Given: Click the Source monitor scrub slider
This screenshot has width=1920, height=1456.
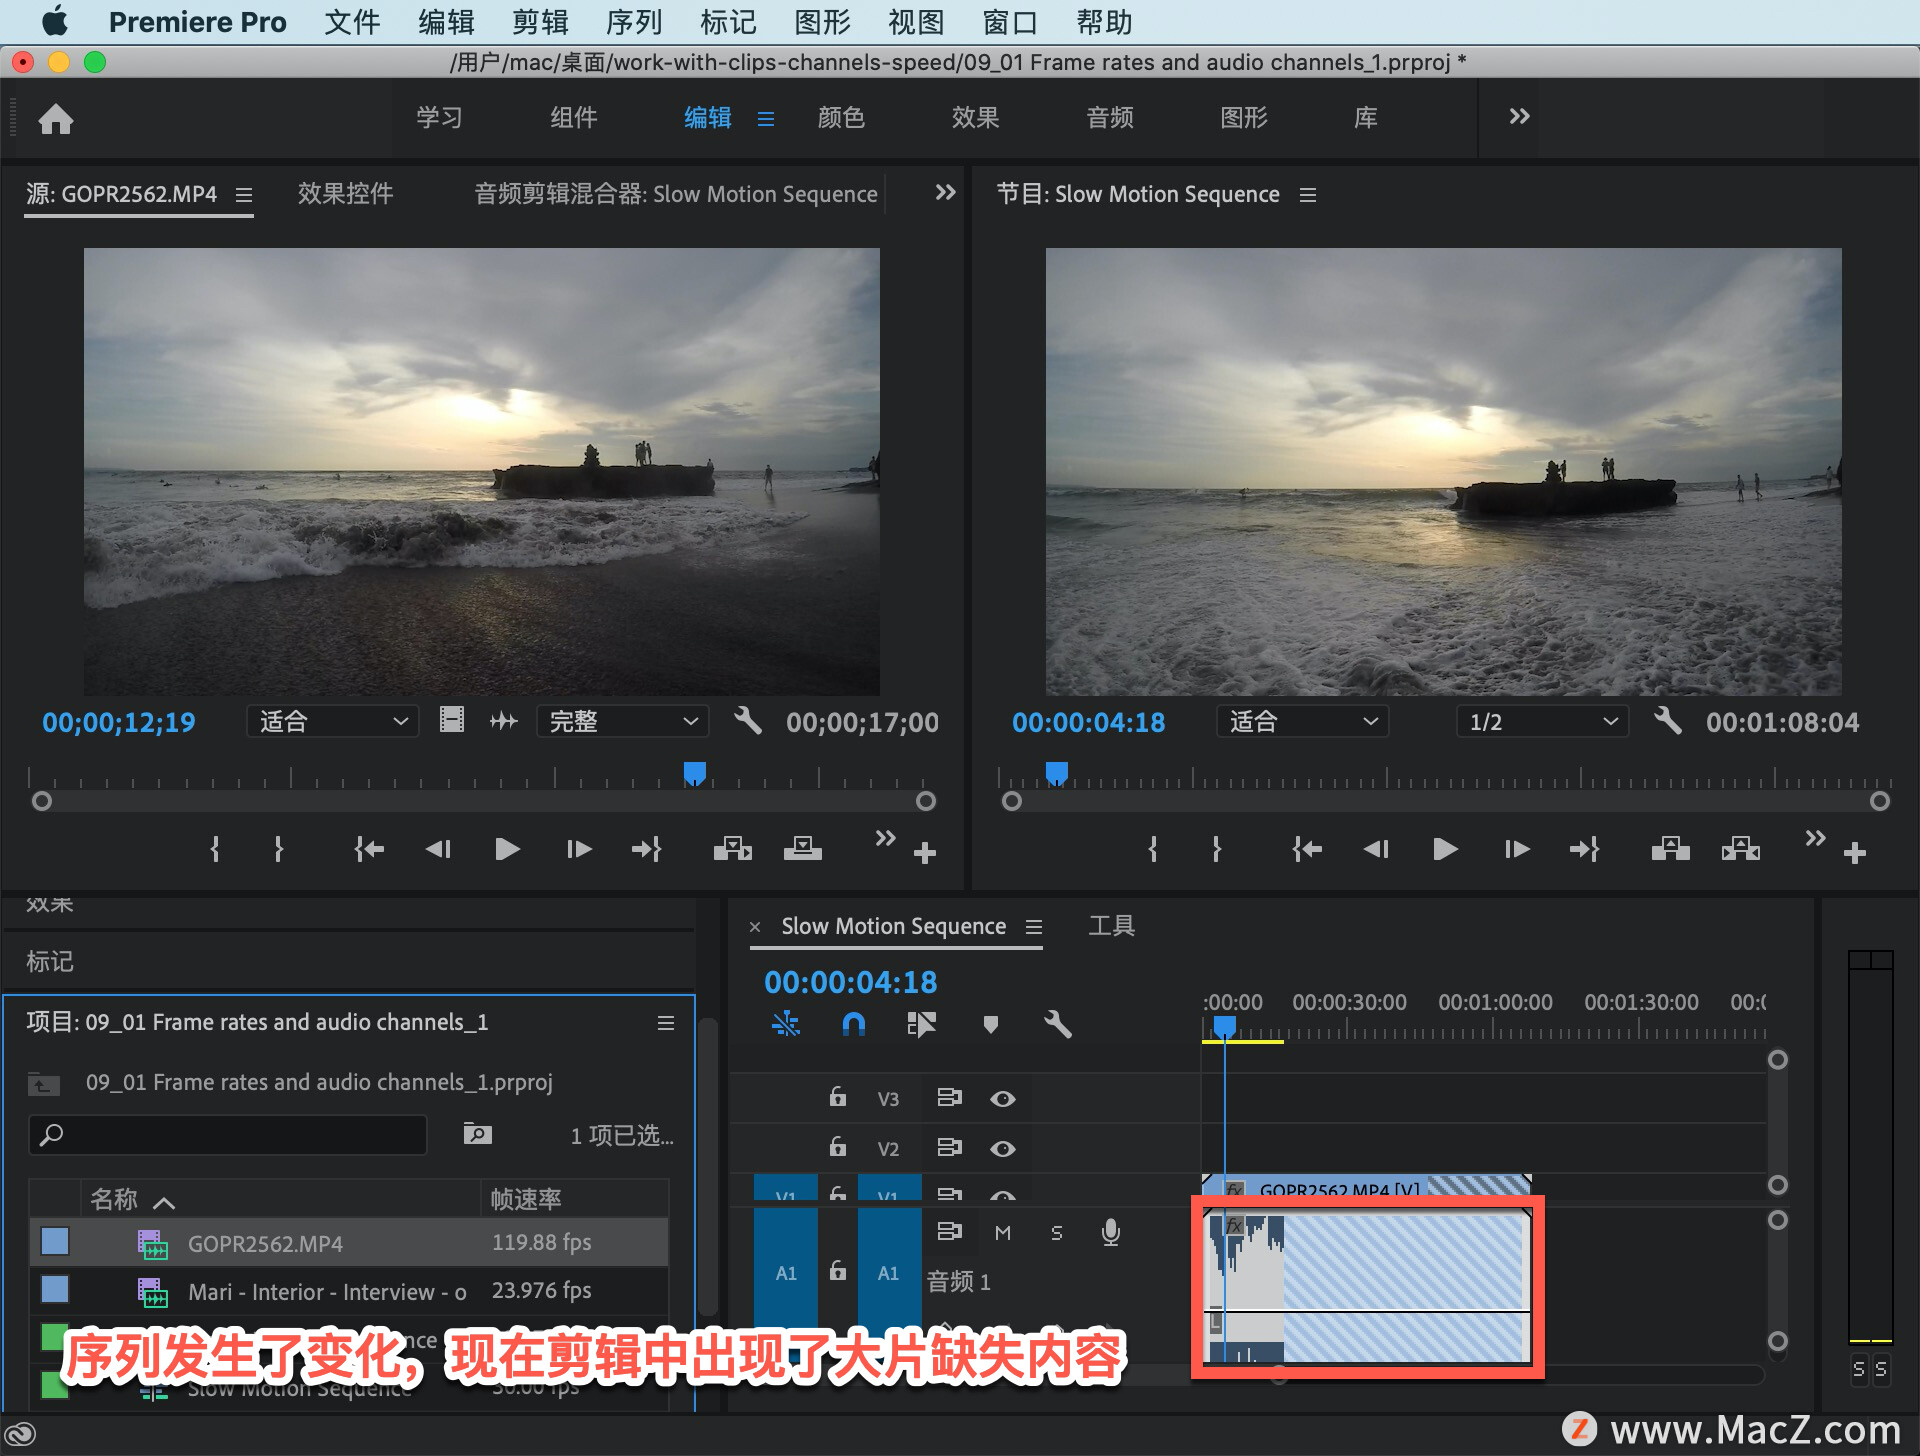Looking at the screenshot, I should coord(695,773).
